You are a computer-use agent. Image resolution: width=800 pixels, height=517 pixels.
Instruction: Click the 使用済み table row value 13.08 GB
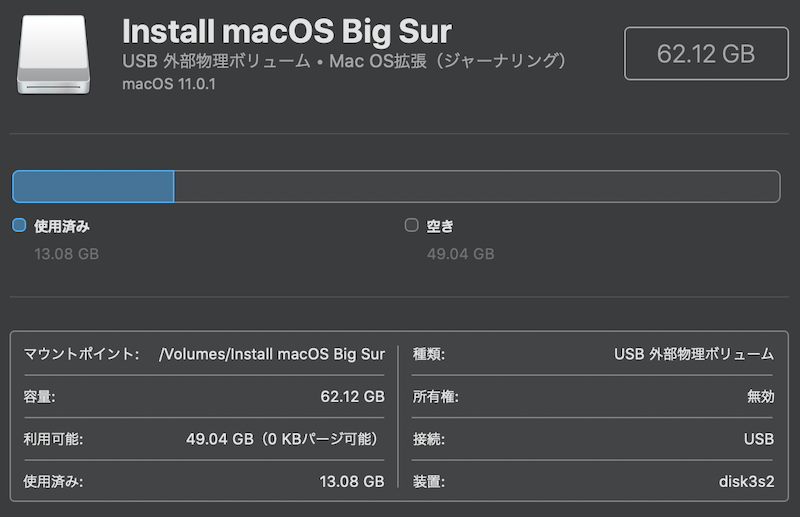[x=352, y=481]
